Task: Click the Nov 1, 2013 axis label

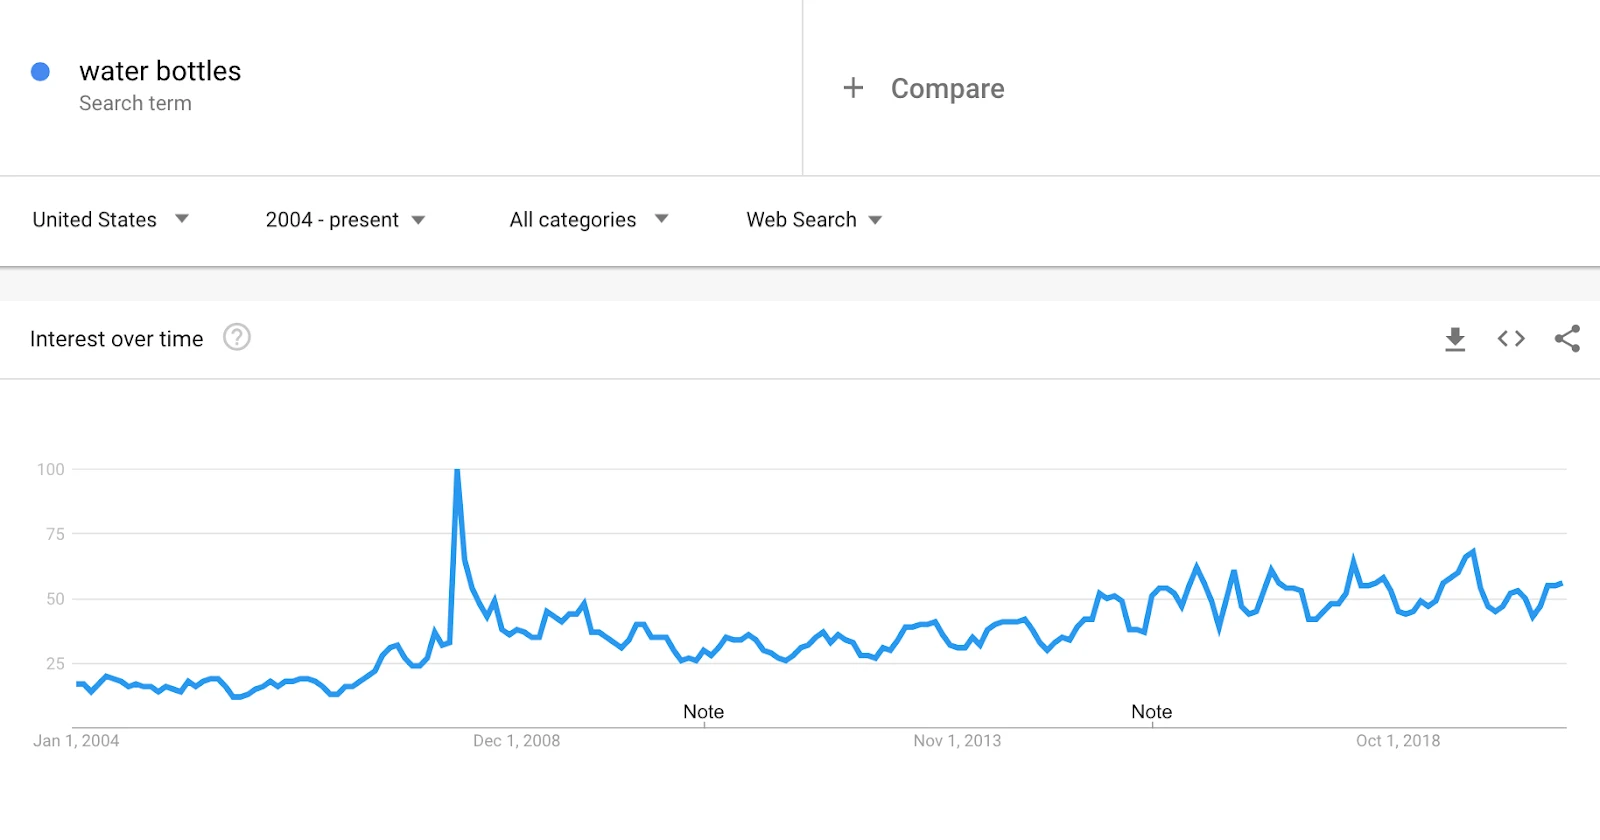Action: pyautogui.click(x=957, y=741)
